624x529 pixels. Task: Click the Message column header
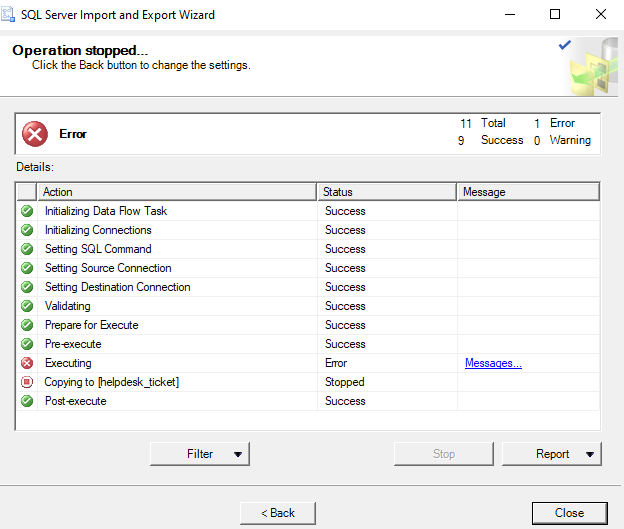[x=528, y=192]
